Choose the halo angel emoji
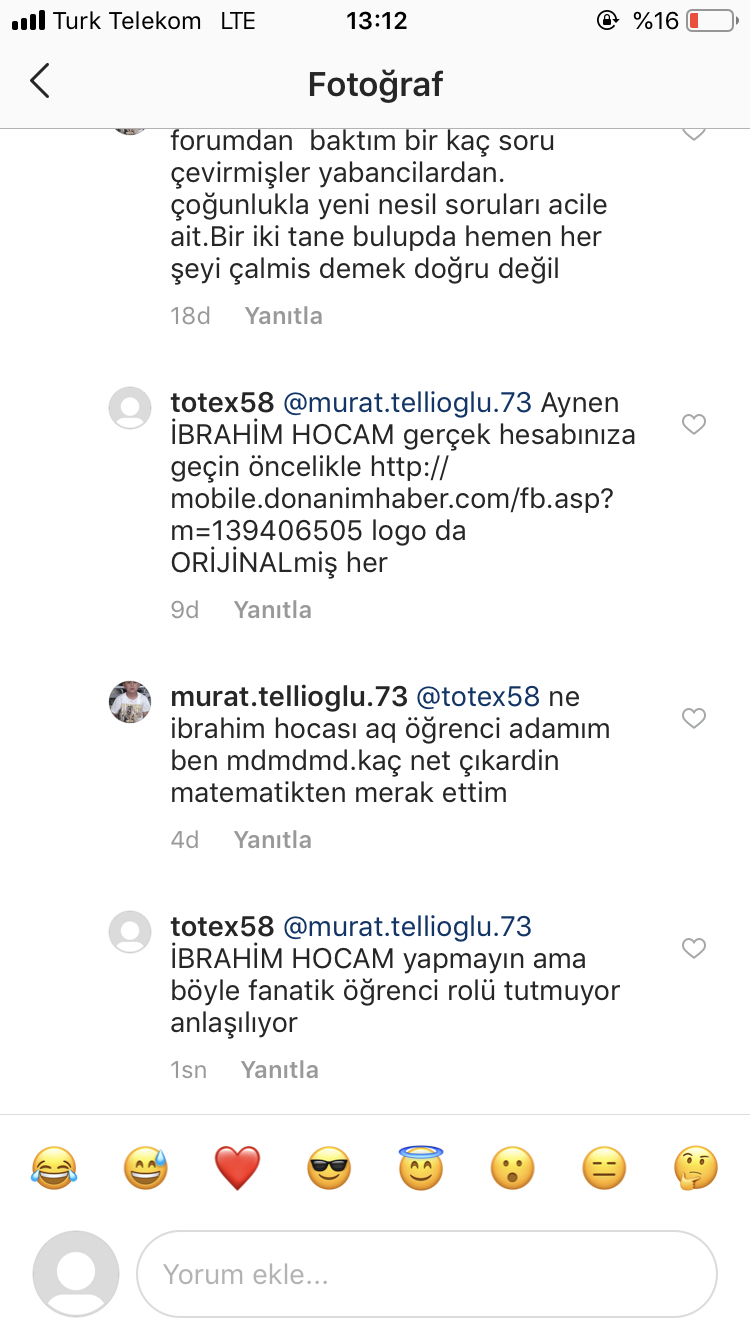 [421, 1168]
